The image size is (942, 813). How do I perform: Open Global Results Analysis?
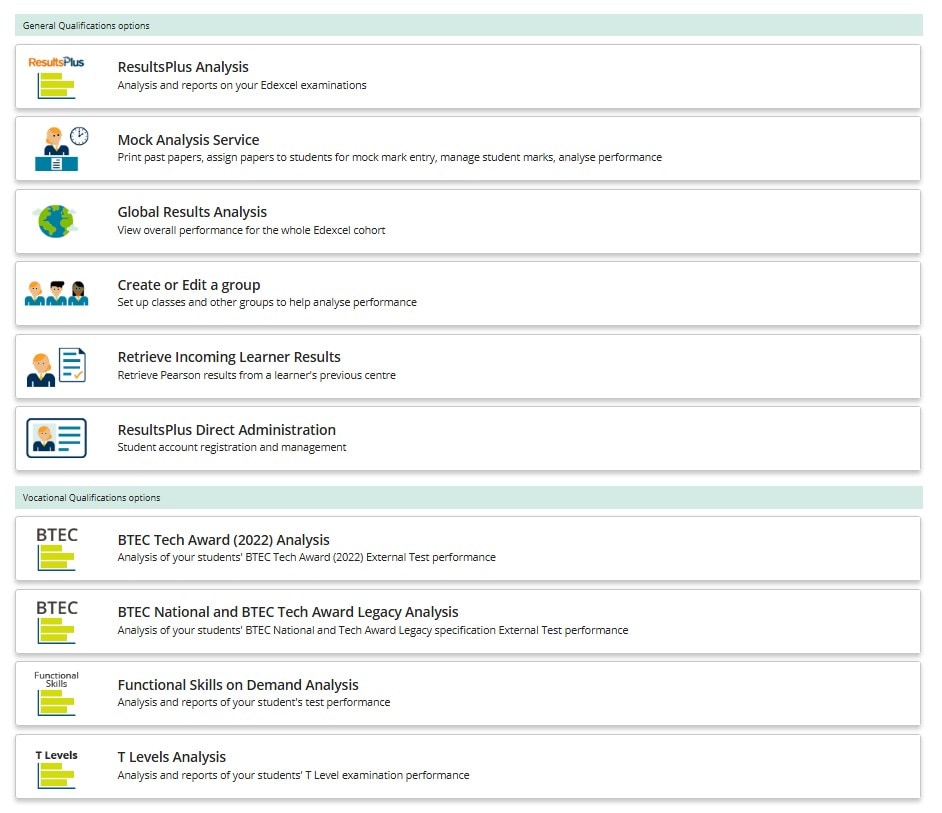coord(192,212)
